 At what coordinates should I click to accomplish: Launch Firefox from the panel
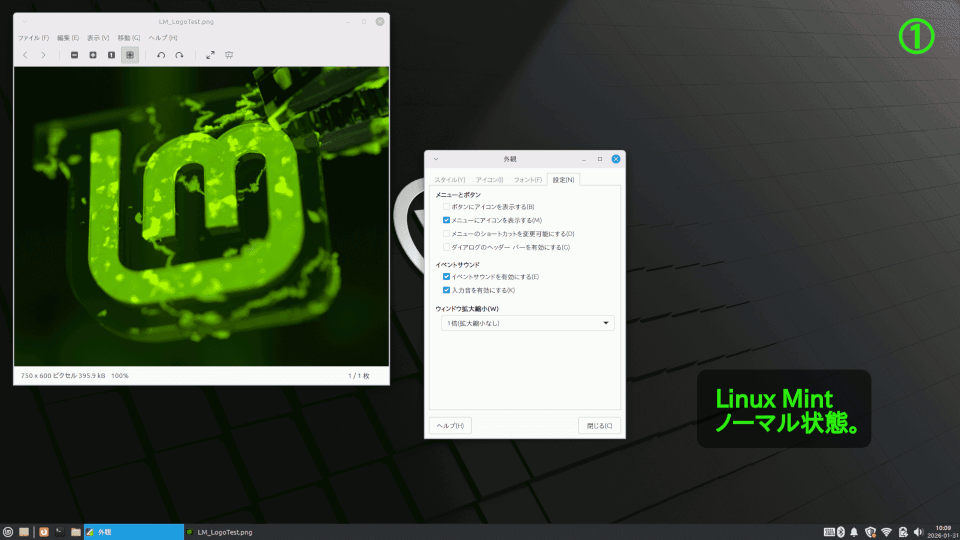click(43, 532)
